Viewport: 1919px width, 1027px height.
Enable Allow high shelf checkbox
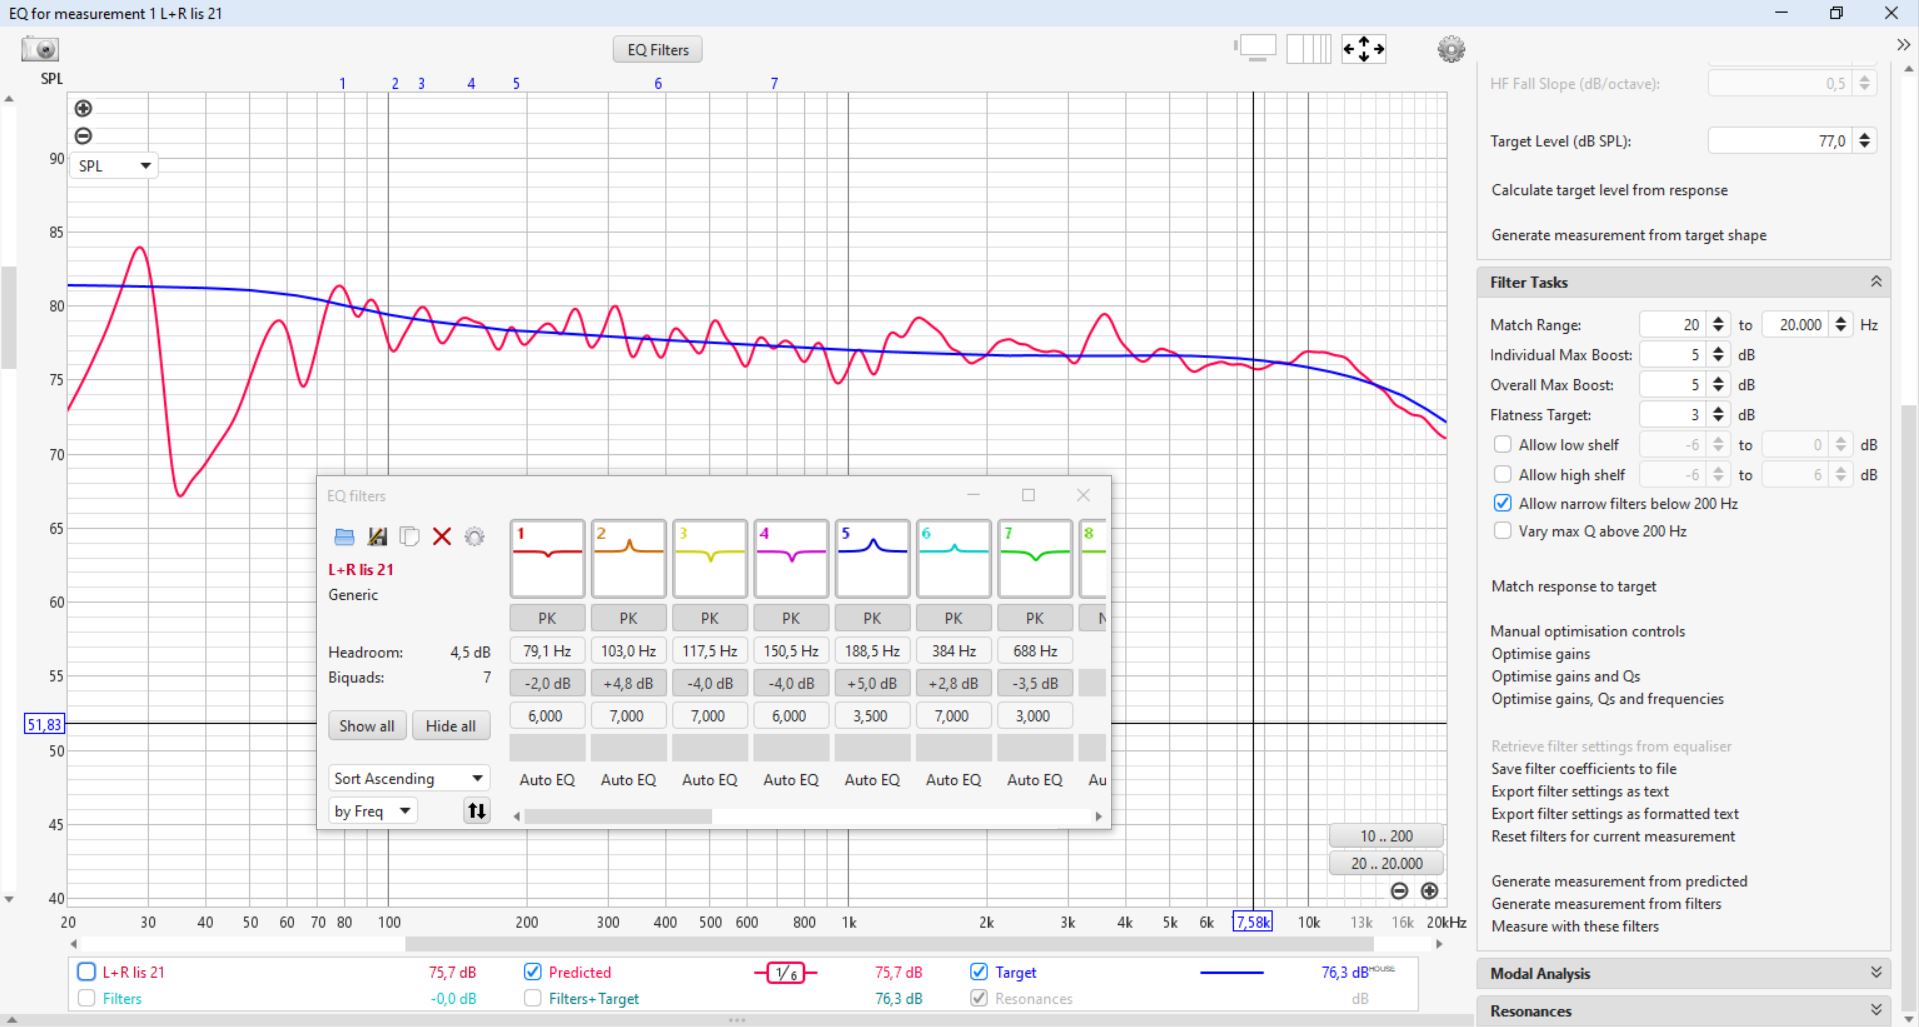pos(1502,474)
